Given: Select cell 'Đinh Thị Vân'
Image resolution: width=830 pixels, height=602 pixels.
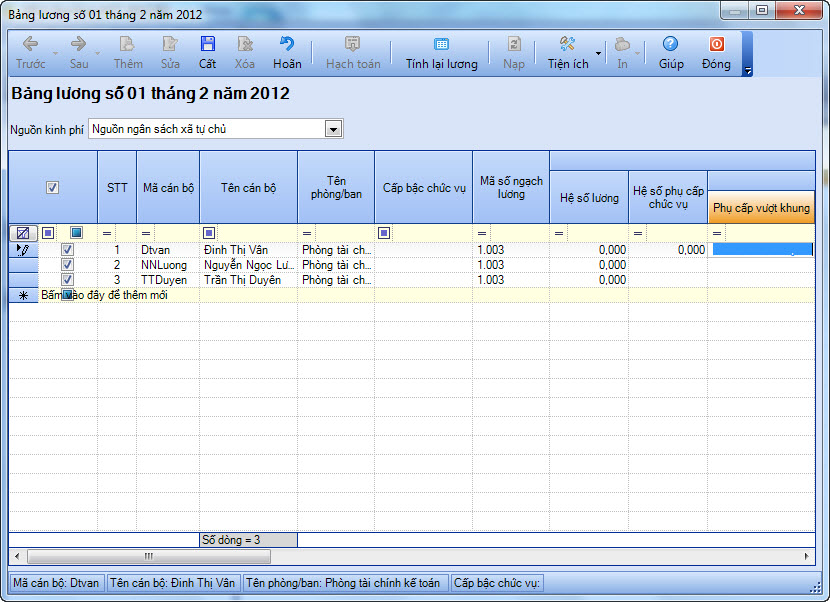Looking at the screenshot, I should click(x=248, y=250).
